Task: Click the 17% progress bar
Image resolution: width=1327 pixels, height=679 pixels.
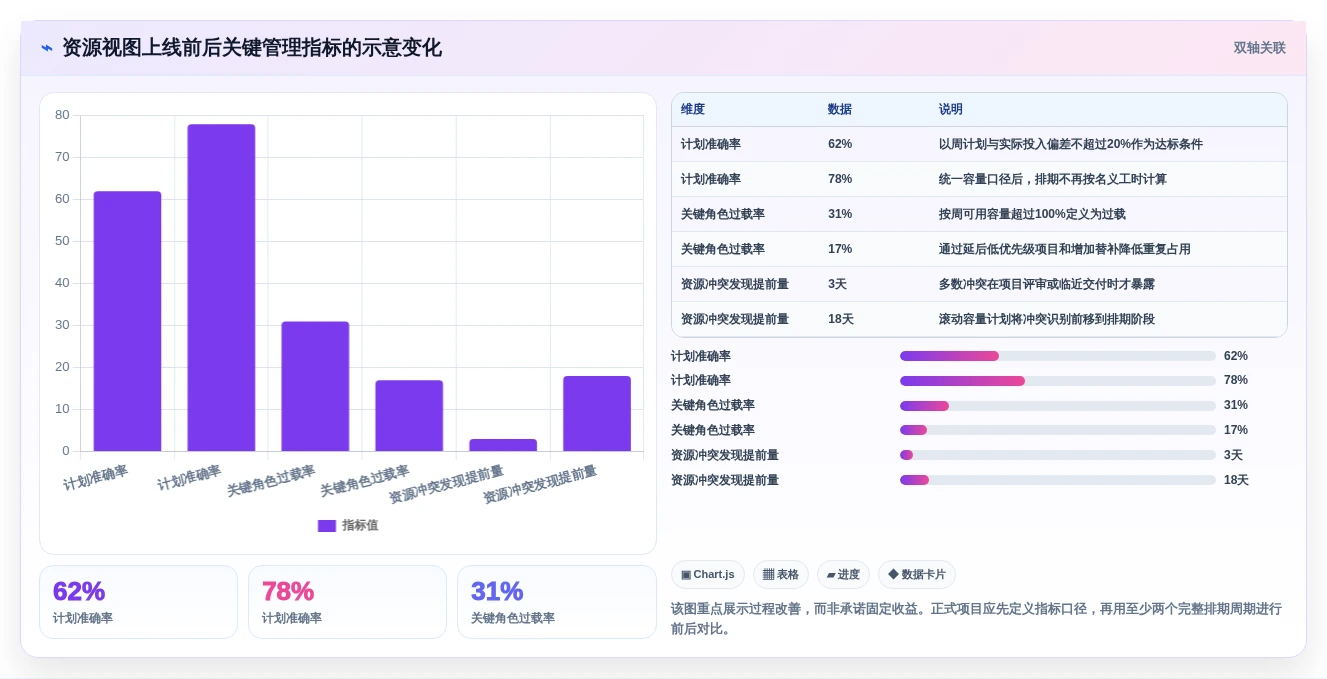Action: [x=1058, y=430]
